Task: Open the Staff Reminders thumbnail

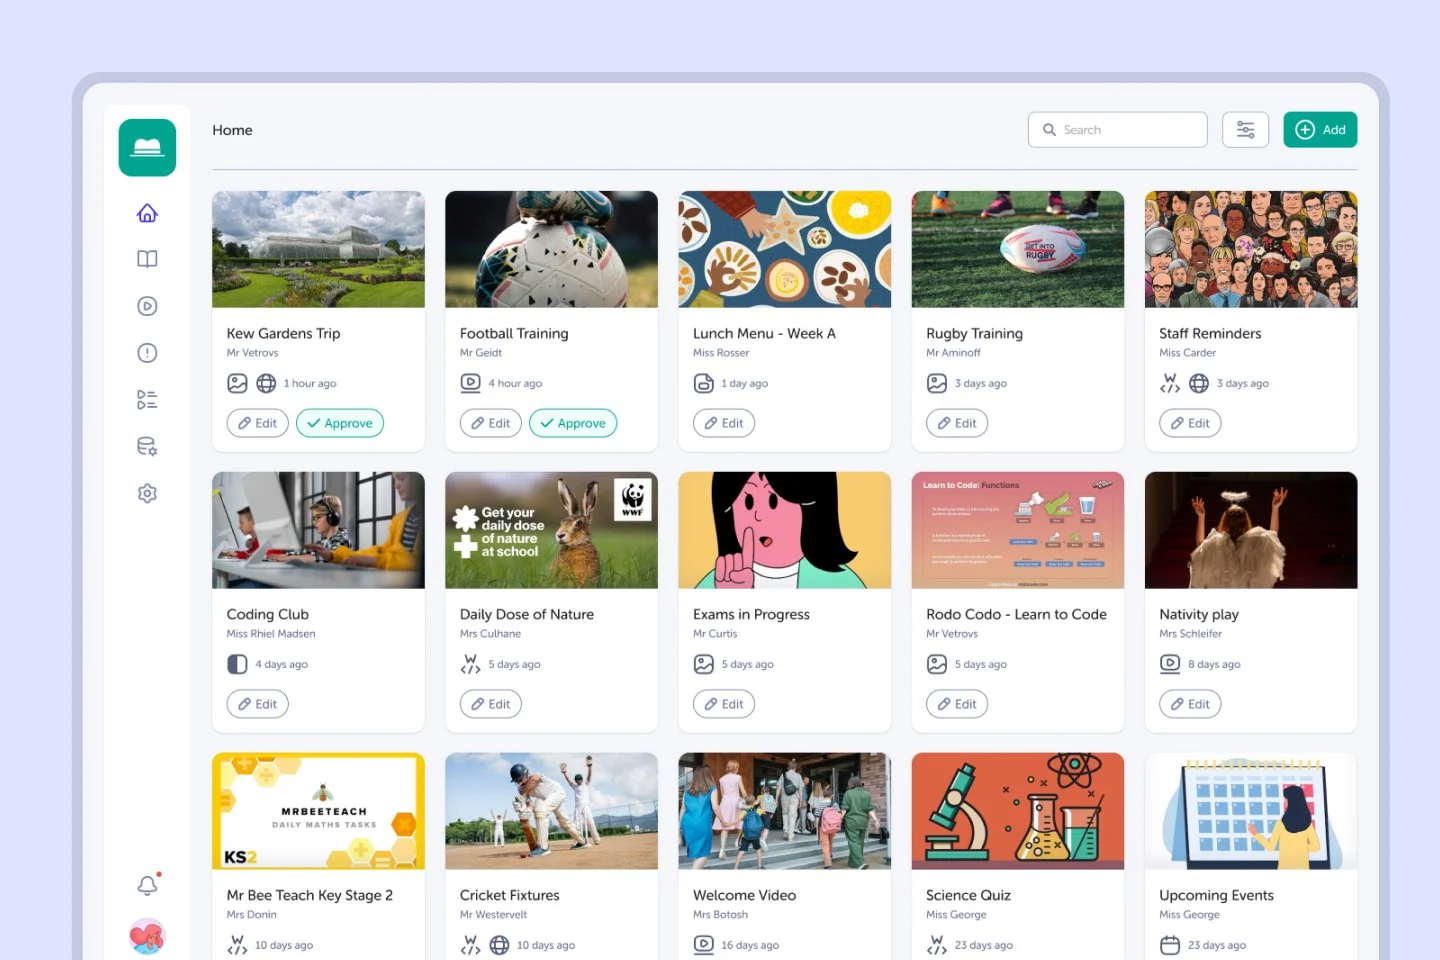Action: click(1251, 249)
